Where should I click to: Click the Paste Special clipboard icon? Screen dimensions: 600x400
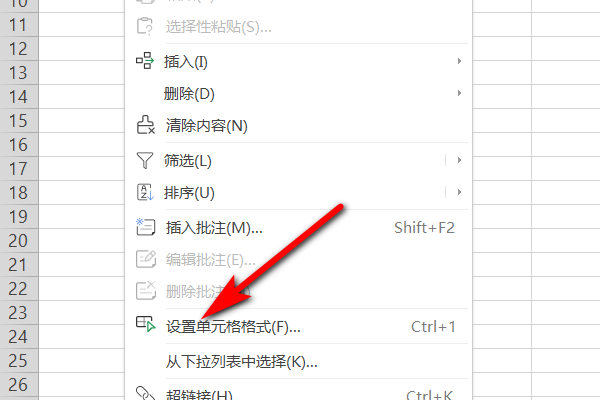click(x=145, y=26)
